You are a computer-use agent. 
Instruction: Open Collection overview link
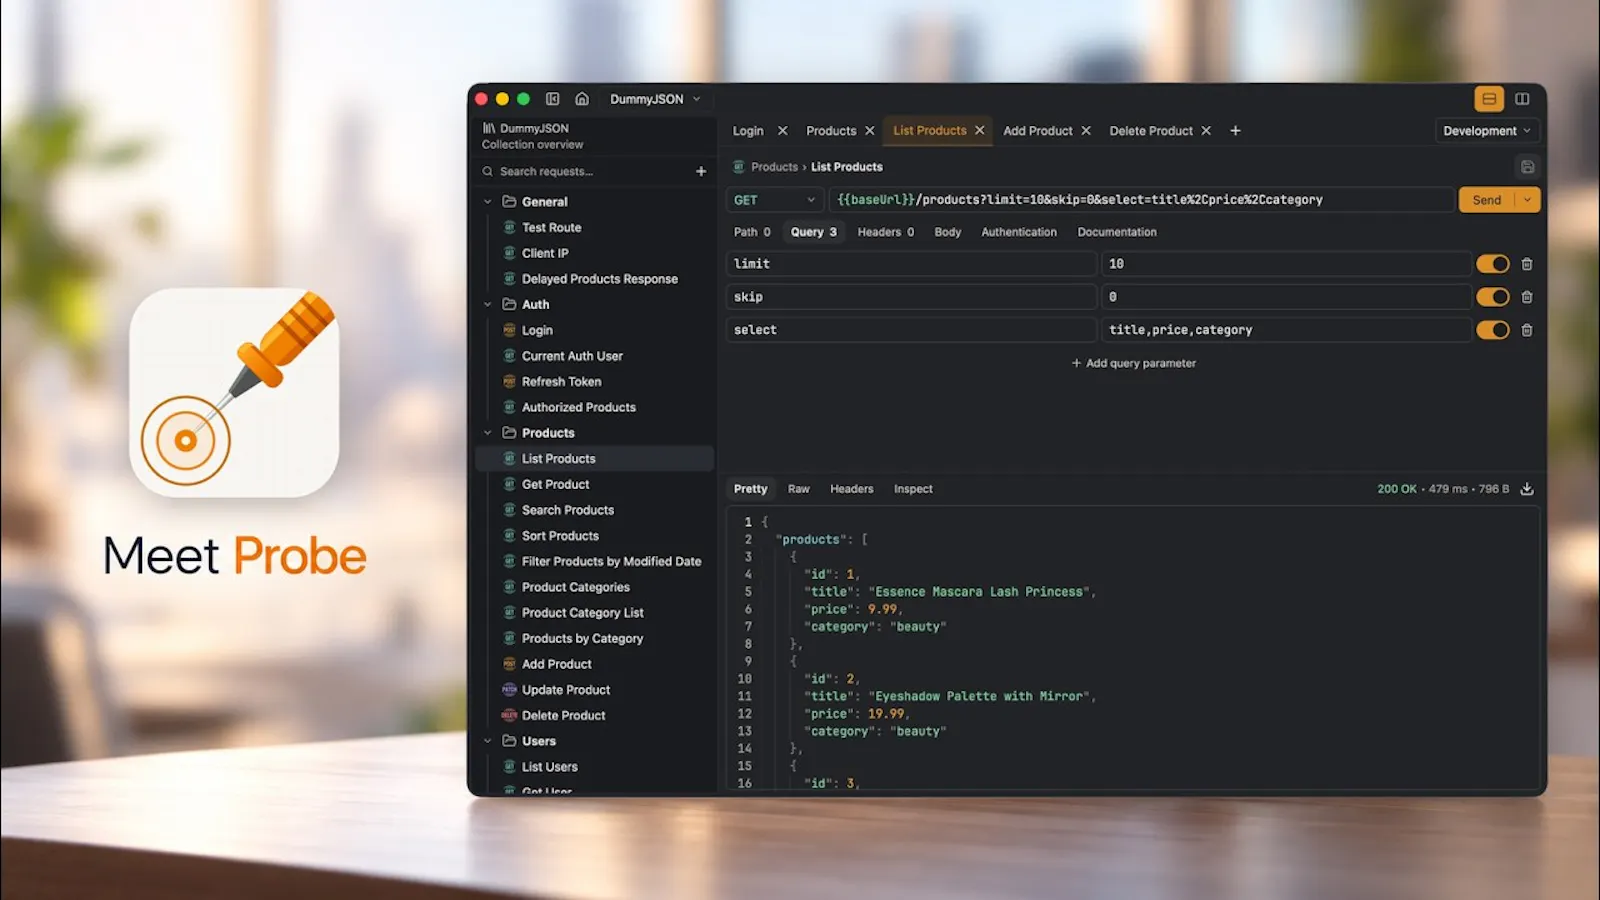point(532,145)
